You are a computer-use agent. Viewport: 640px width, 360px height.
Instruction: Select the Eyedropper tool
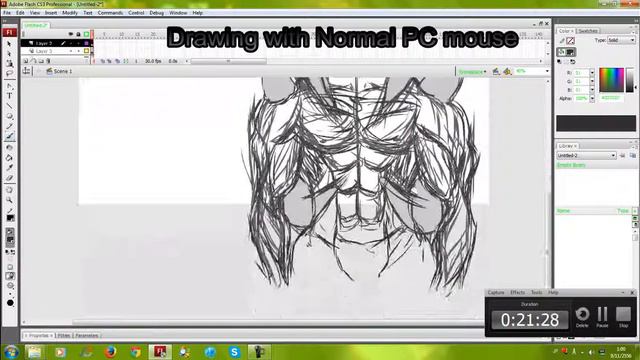(x=9, y=168)
